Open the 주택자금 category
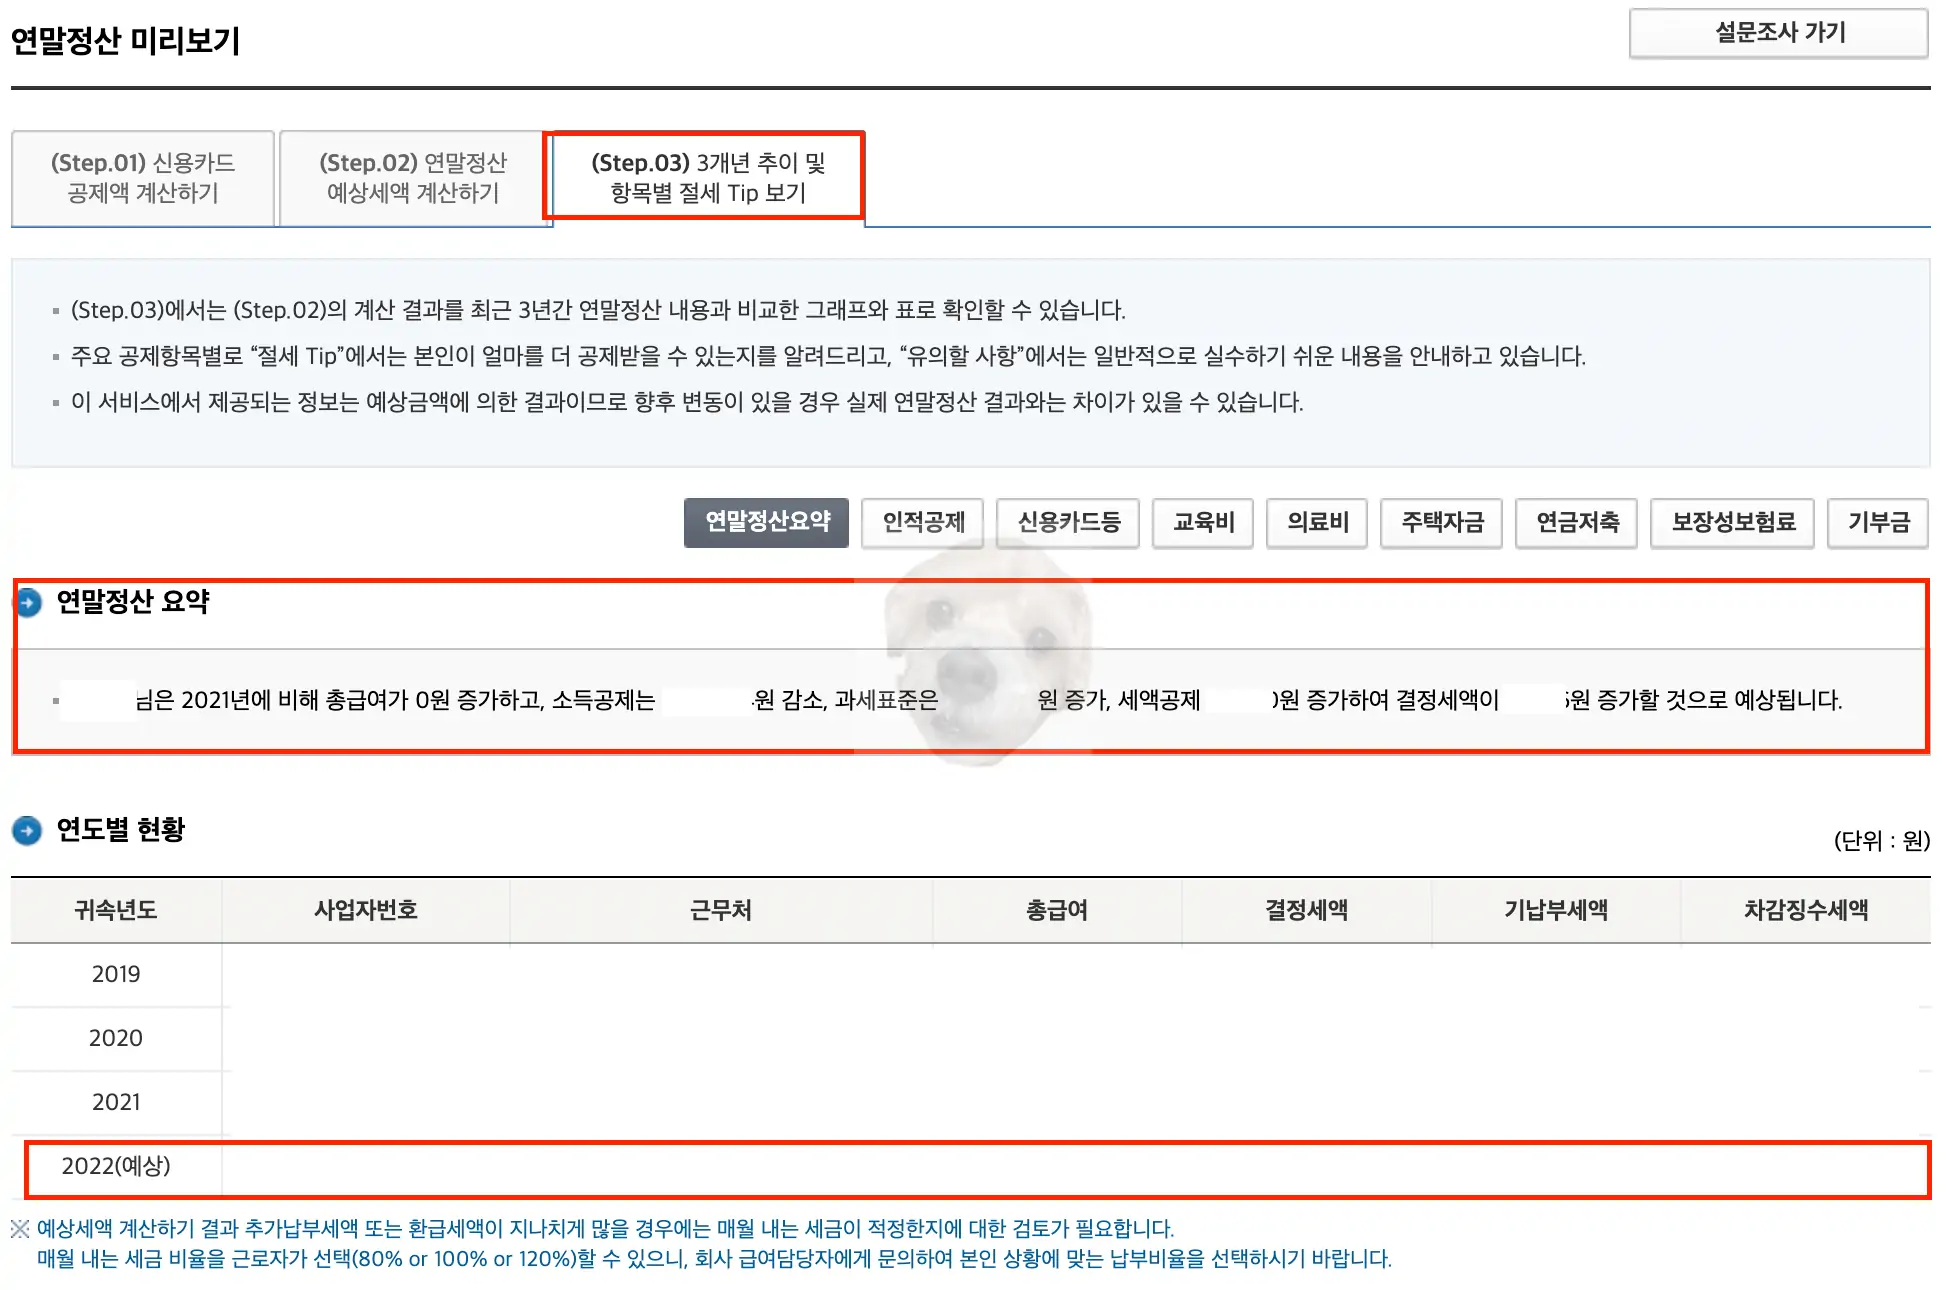This screenshot has height=1290, width=1946. click(x=1442, y=522)
